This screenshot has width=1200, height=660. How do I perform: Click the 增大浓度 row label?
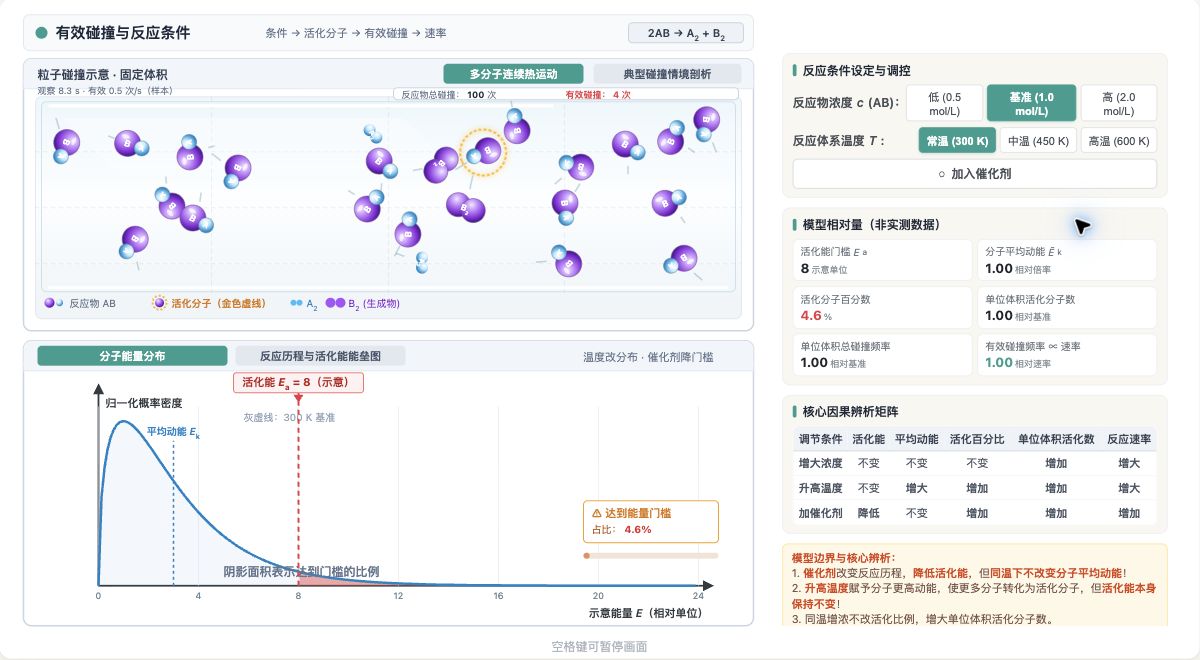click(820, 463)
